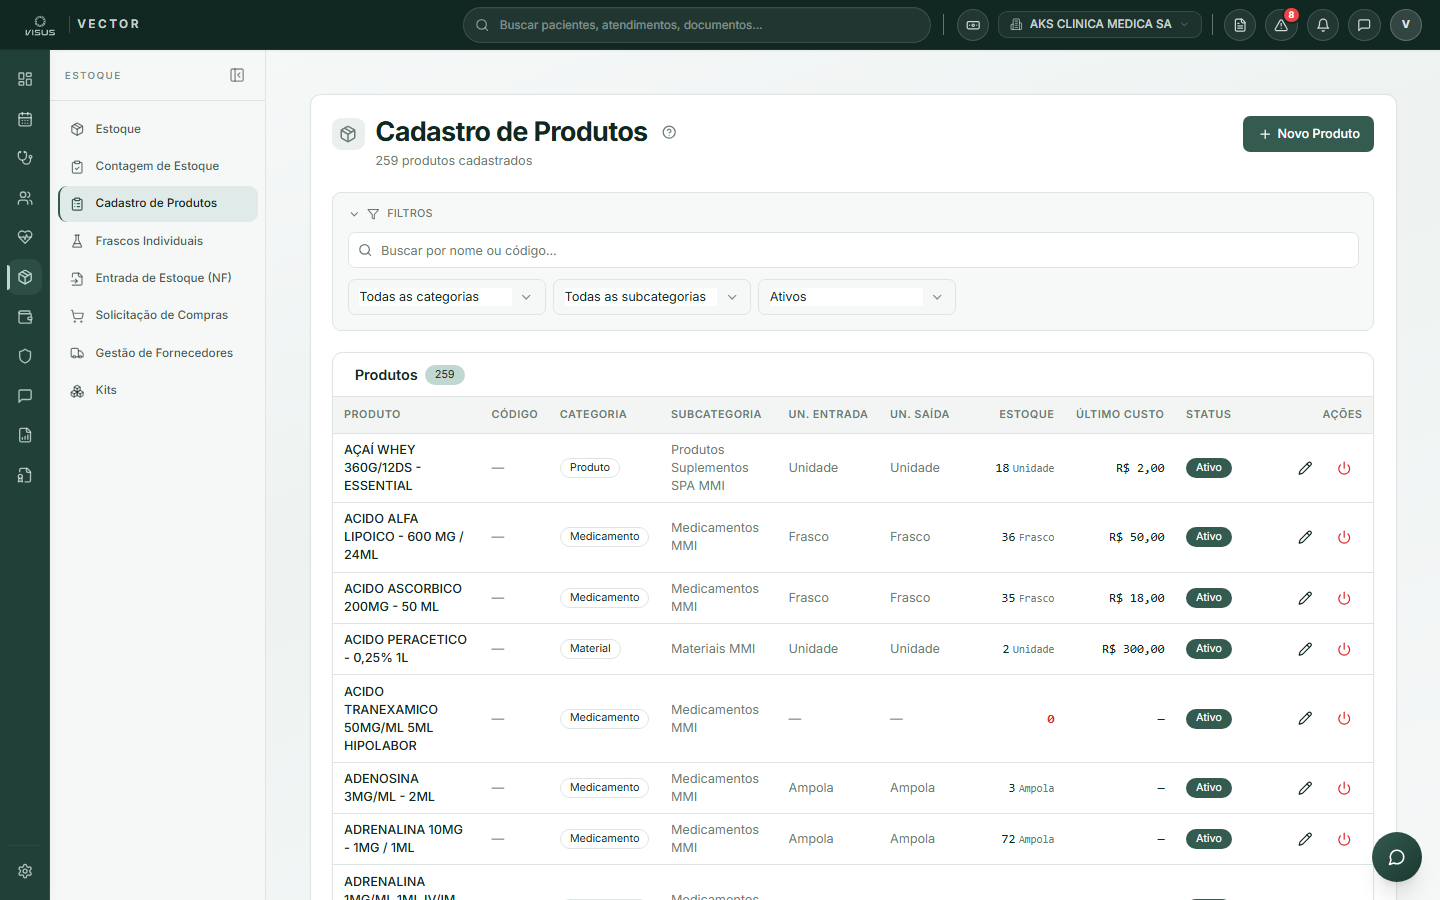Click the global search field
The image size is (1440, 900).
click(x=696, y=25)
